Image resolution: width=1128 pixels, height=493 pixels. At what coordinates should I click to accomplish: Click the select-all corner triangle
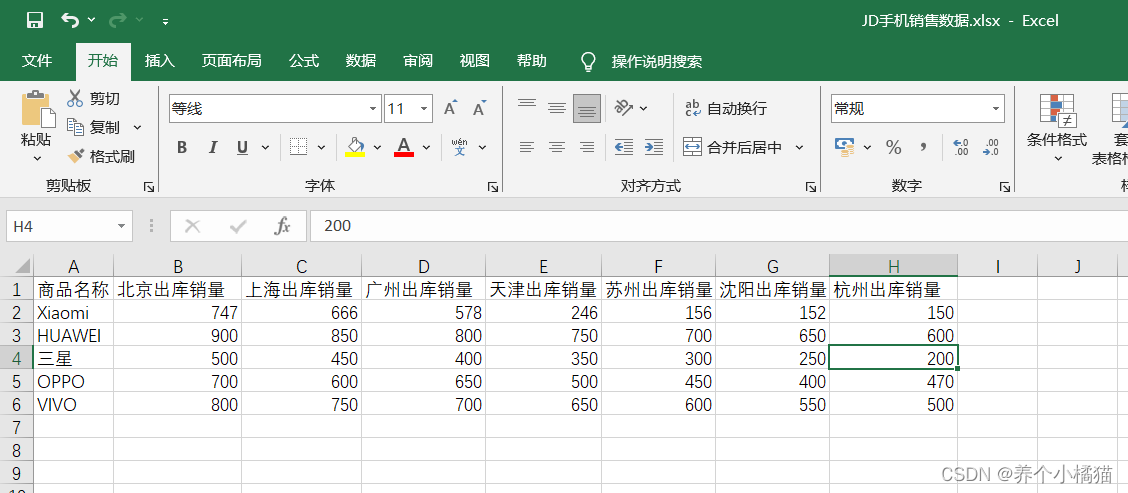pos(21,266)
